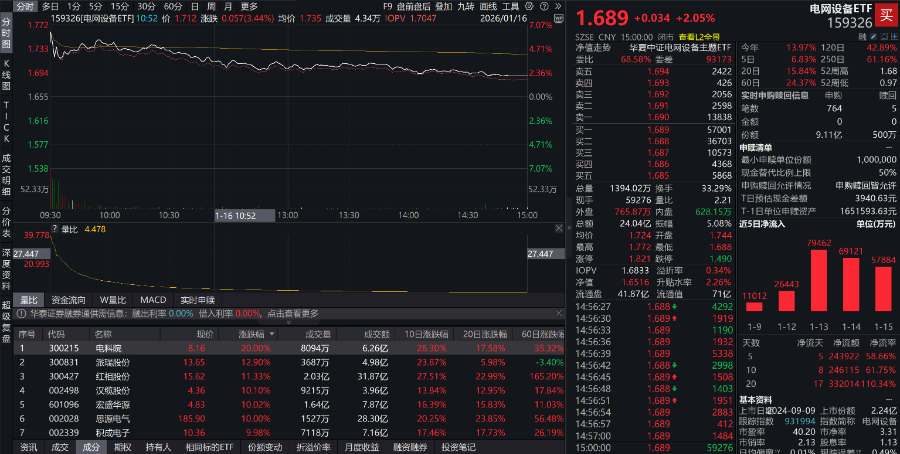The width and height of the screenshot is (900, 454).
Task: Open the 折溢价率 bottom tab
Action: pyautogui.click(x=313, y=447)
